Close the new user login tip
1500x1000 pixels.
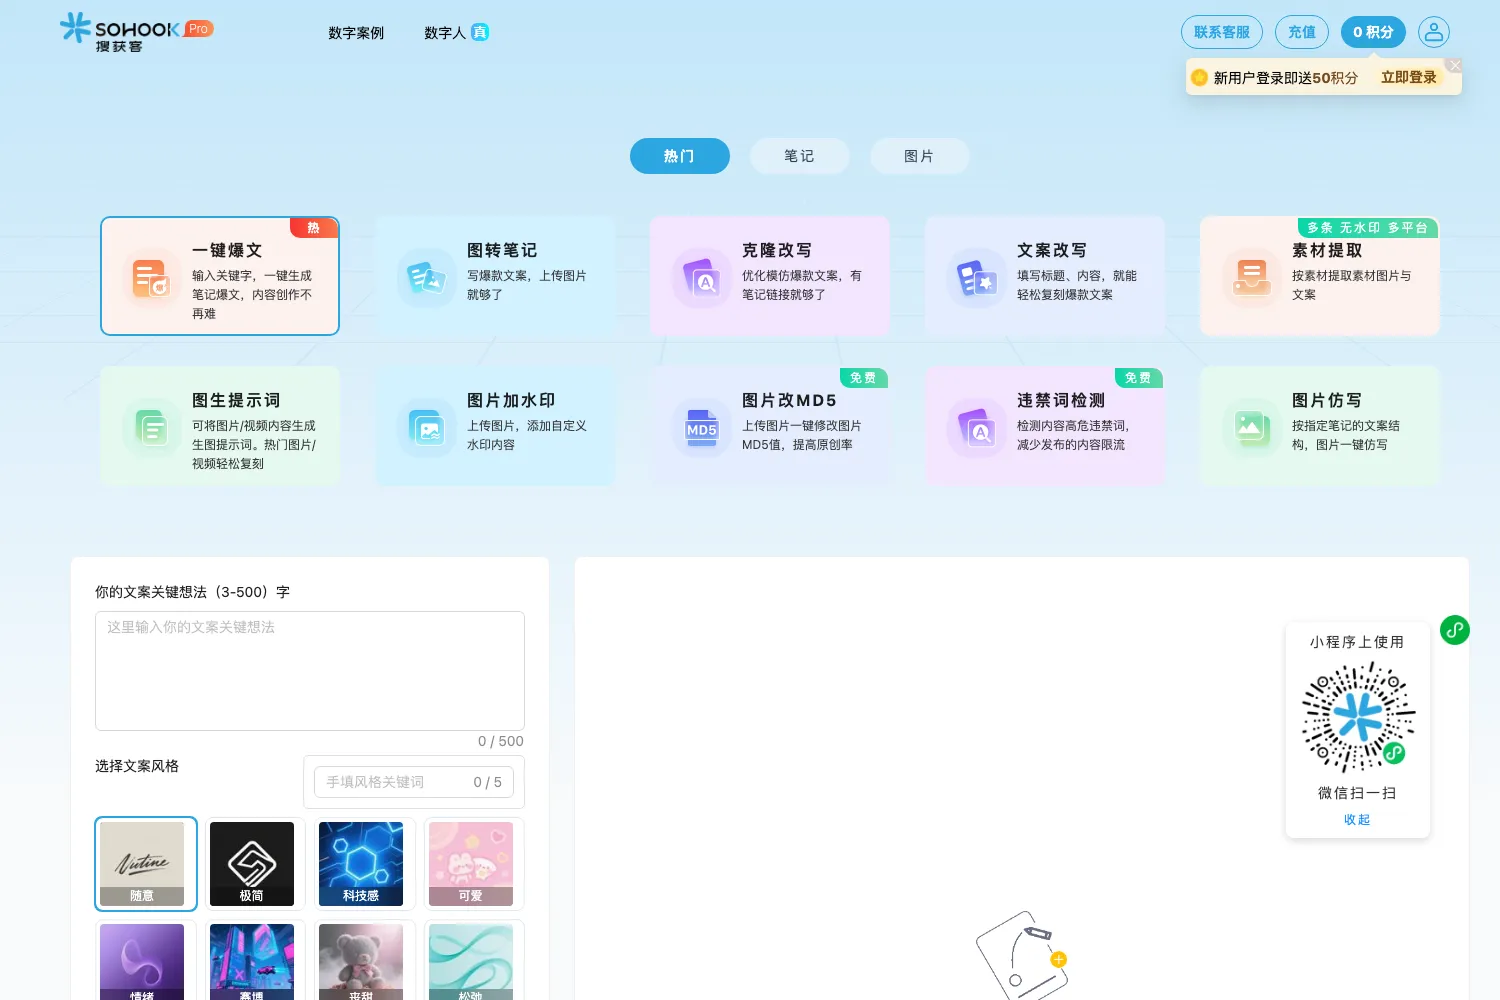click(1455, 65)
